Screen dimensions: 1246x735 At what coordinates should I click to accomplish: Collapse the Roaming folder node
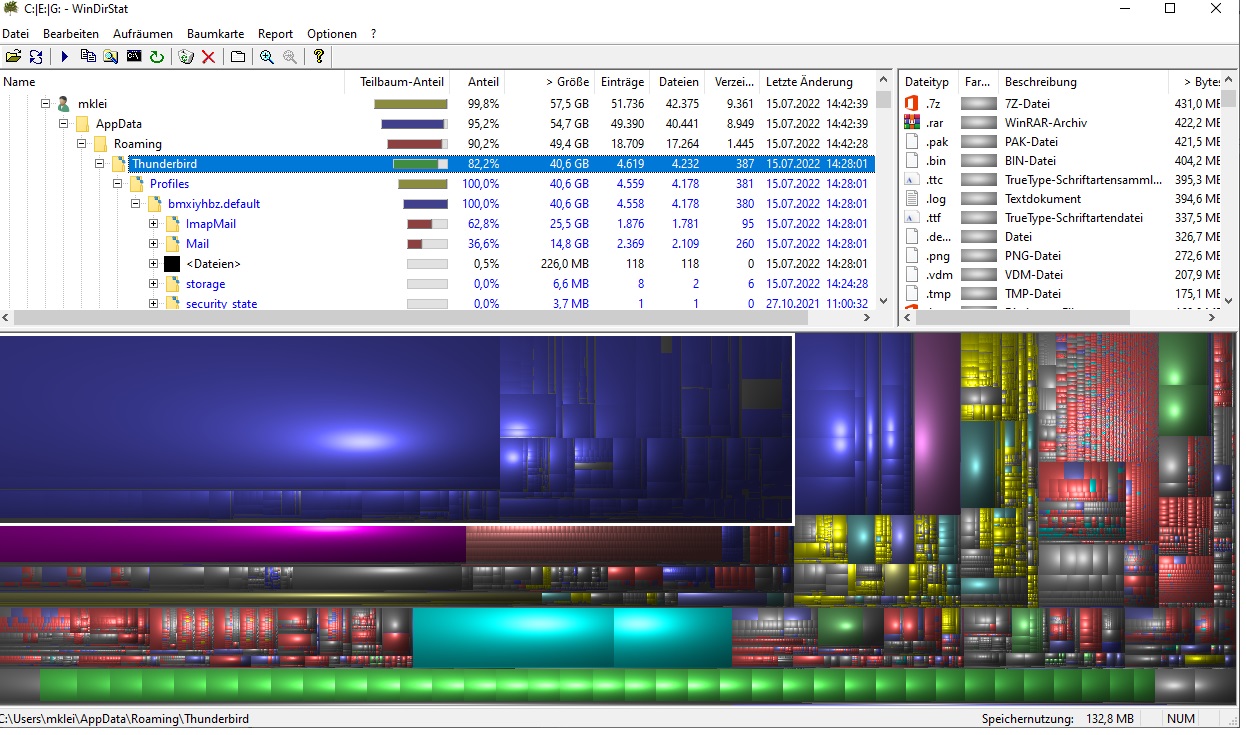(81, 144)
